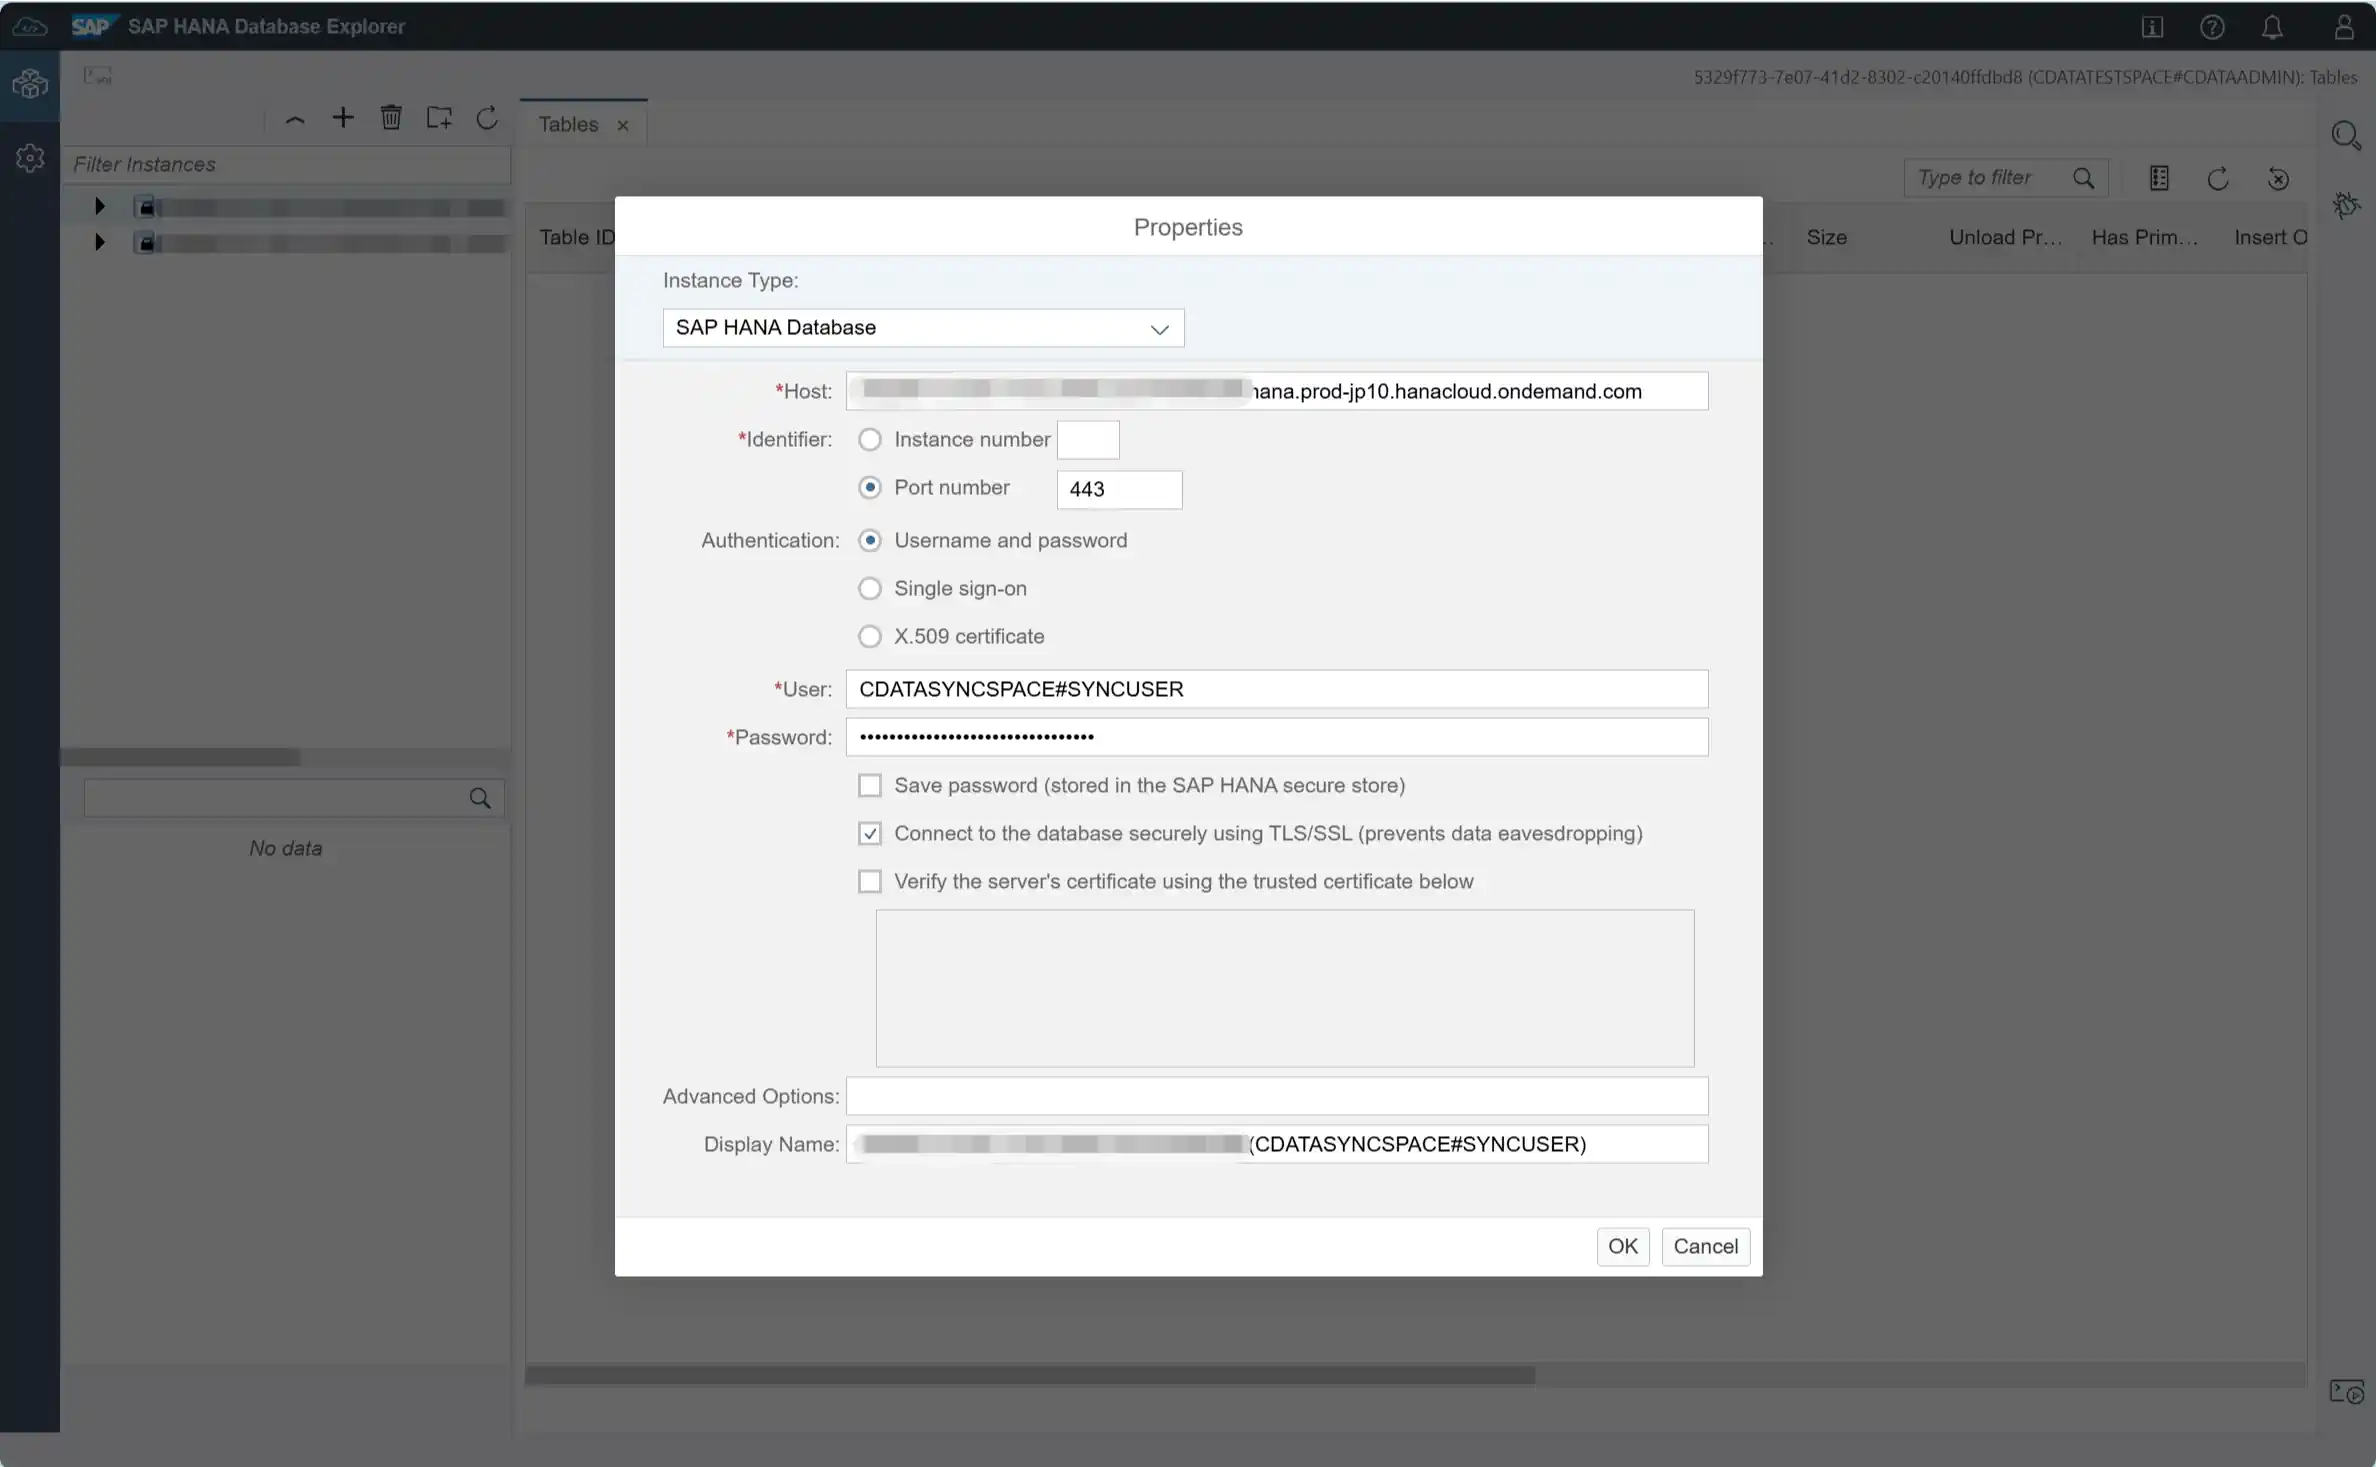This screenshot has height=1467, width=2376.
Task: Confirm properties by clicking OK
Action: (x=1623, y=1246)
